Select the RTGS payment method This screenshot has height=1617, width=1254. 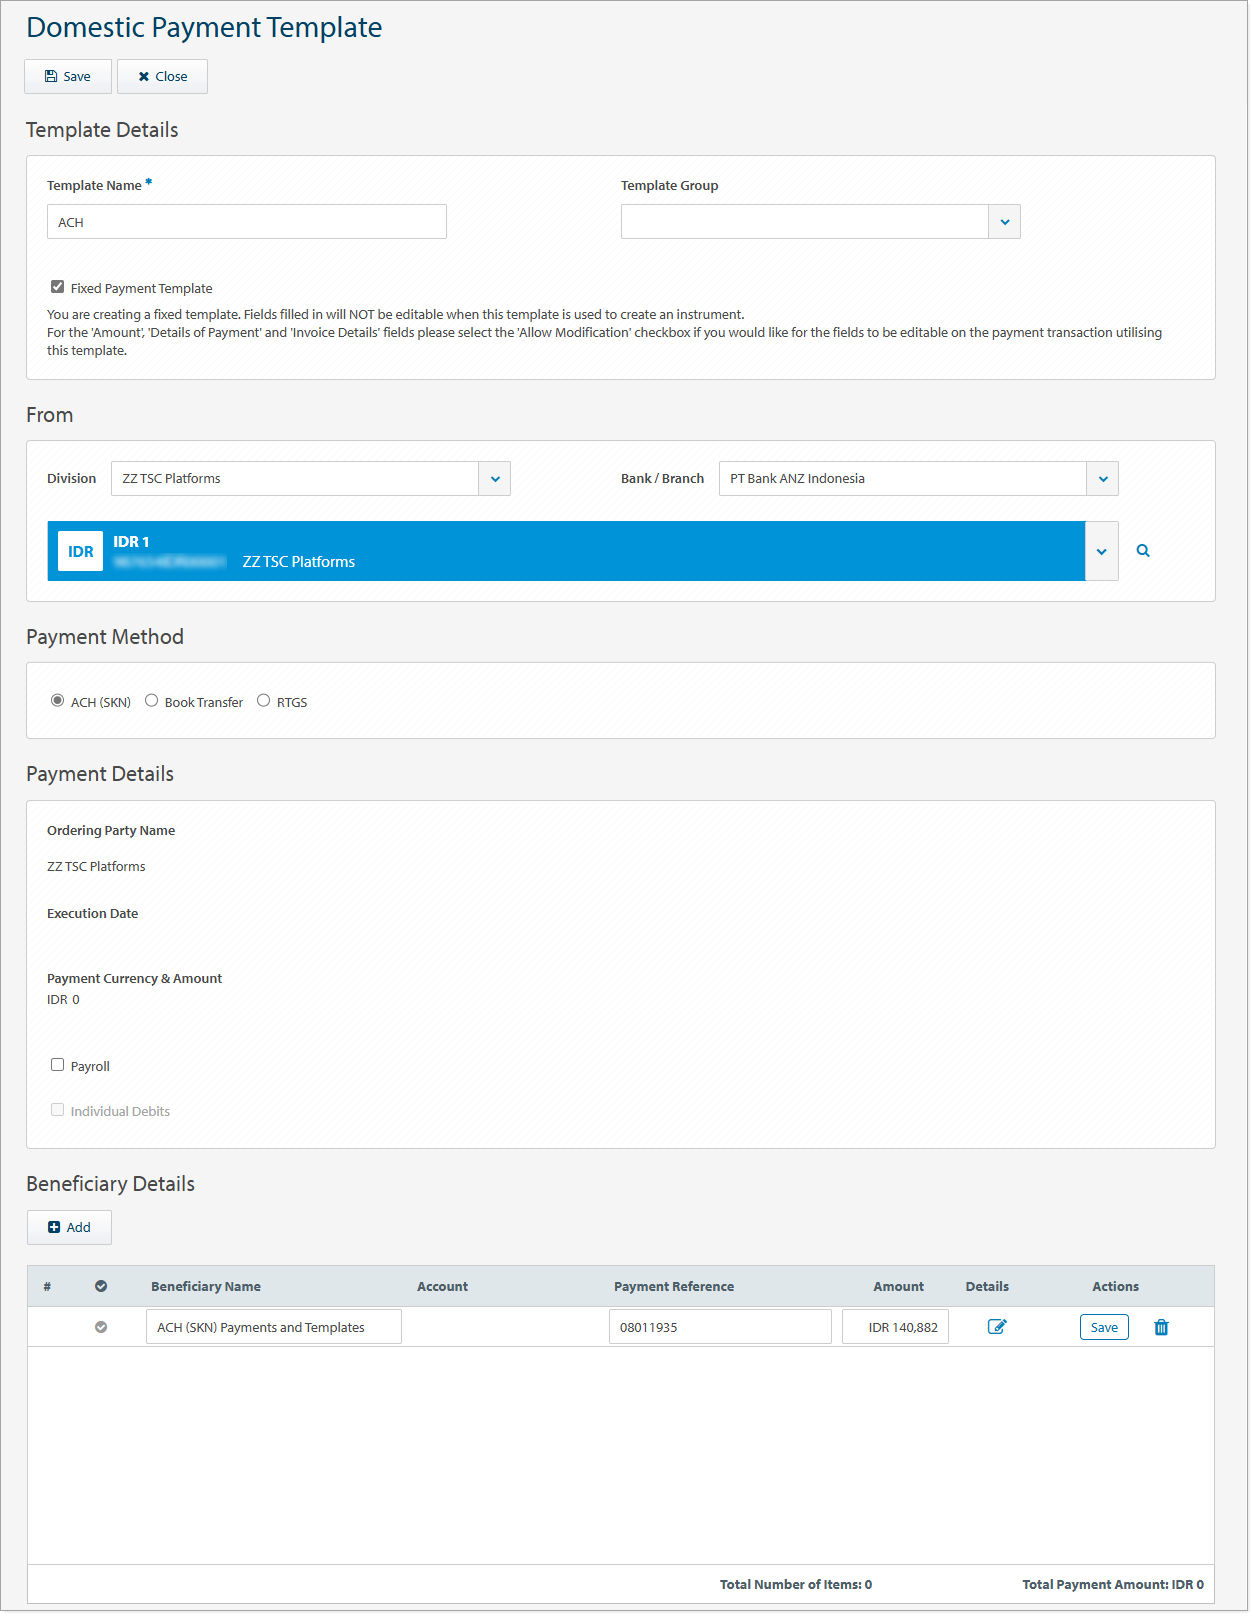click(x=264, y=701)
